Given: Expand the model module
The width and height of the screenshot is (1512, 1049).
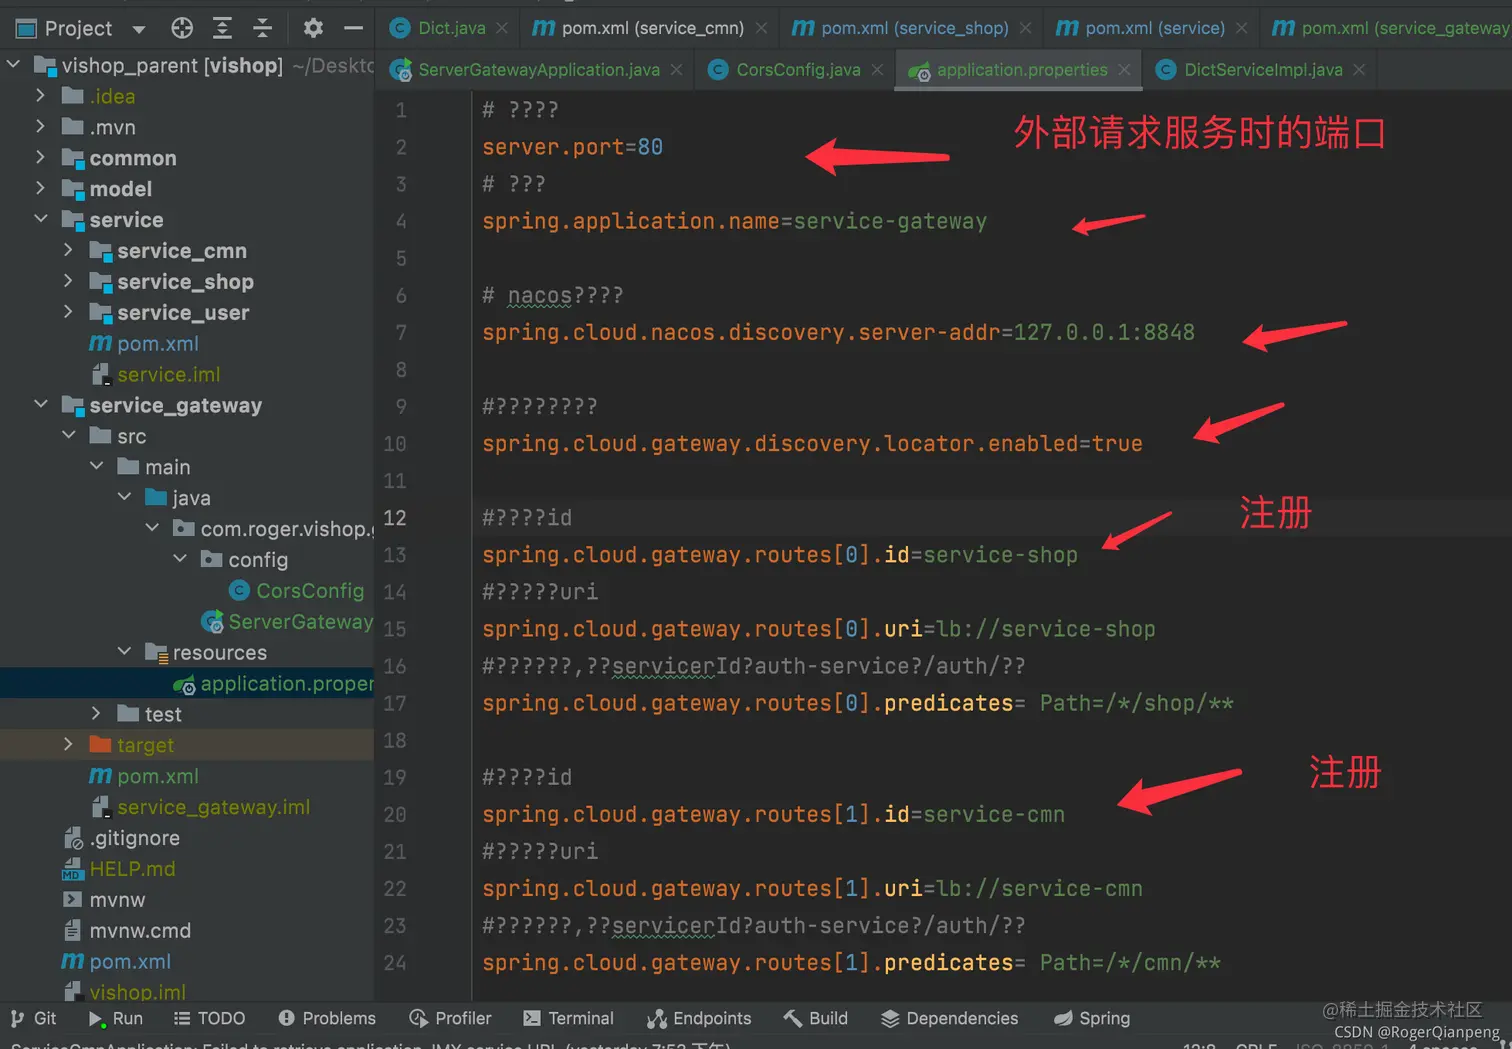Looking at the screenshot, I should (x=40, y=189).
